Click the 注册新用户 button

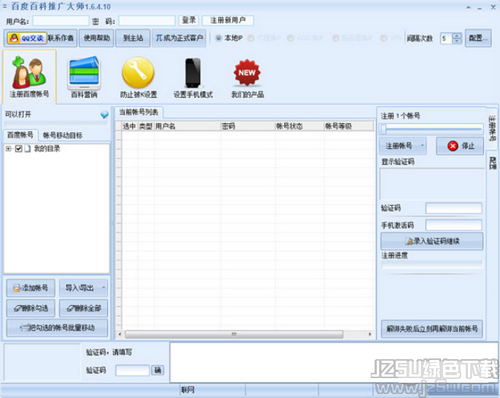(228, 20)
